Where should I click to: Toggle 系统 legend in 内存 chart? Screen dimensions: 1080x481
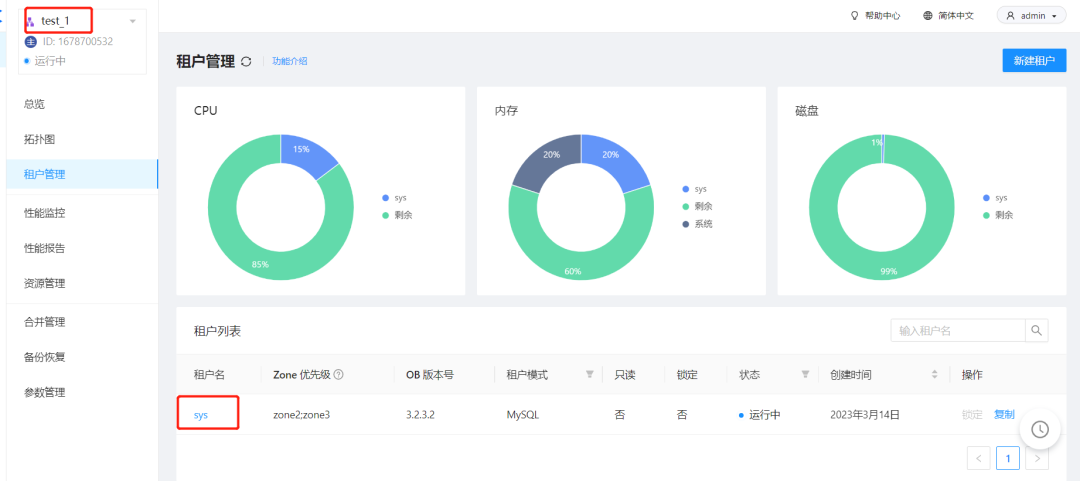(697, 224)
